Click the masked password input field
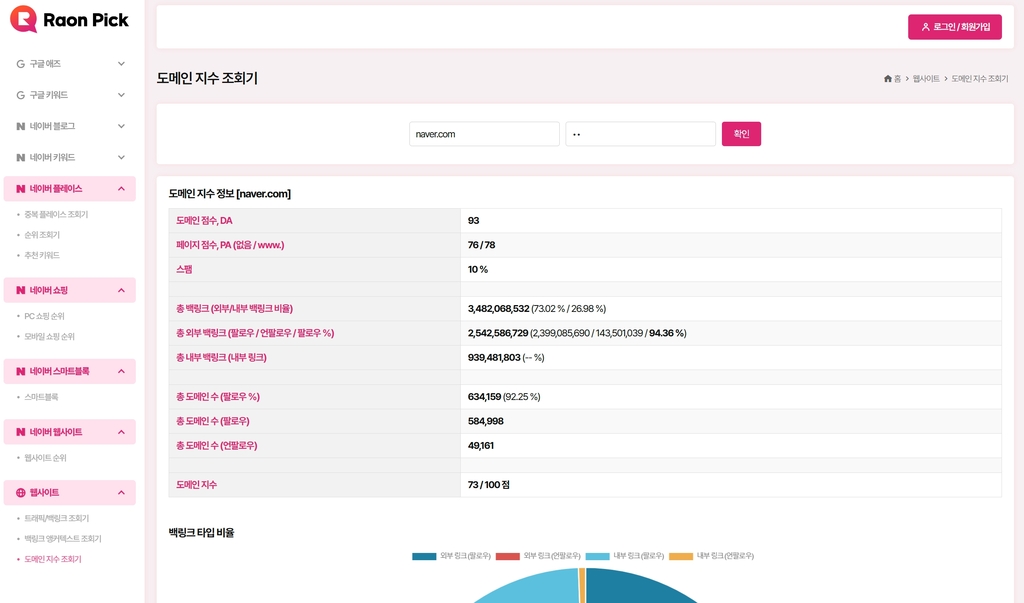Image resolution: width=1024 pixels, height=603 pixels. [x=640, y=134]
